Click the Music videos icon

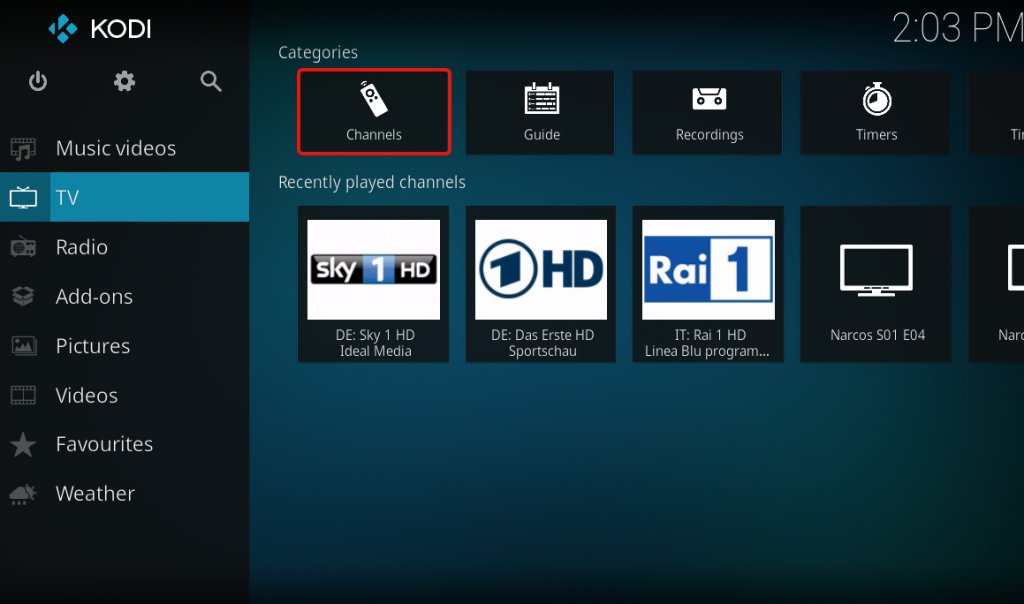click(x=24, y=148)
